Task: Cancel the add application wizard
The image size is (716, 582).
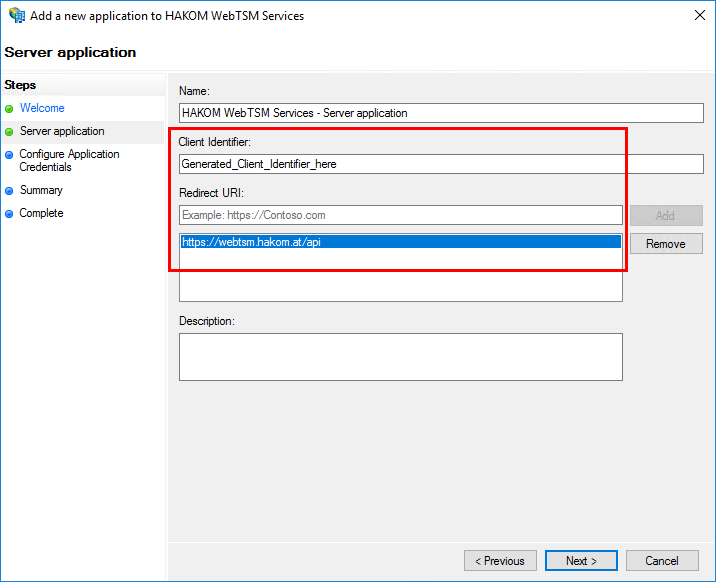Action: [662, 561]
